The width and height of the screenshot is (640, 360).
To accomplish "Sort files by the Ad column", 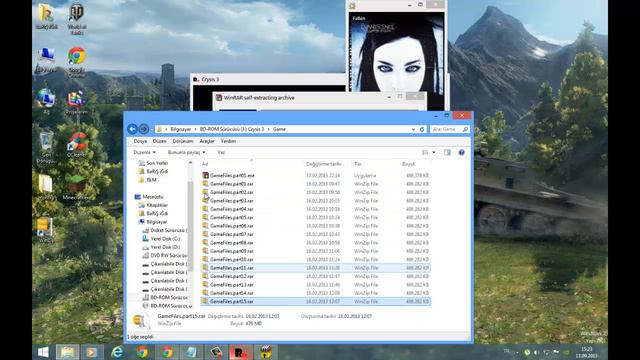I will point(205,164).
